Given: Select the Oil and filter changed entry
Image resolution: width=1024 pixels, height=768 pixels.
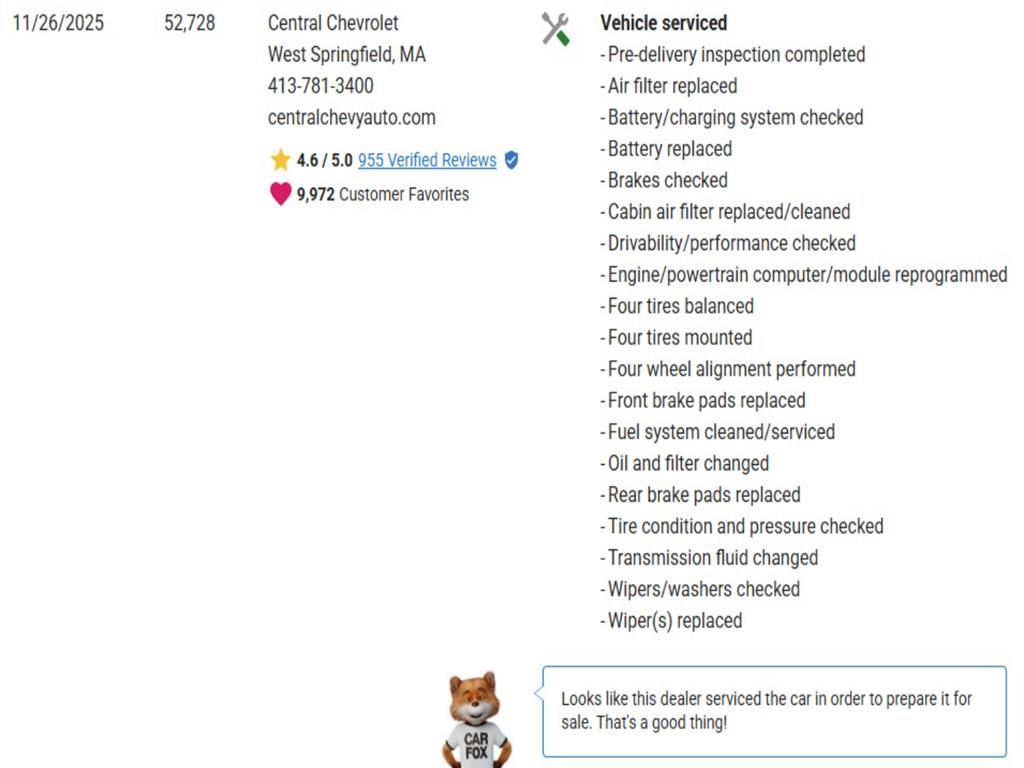Looking at the screenshot, I should click(x=688, y=463).
